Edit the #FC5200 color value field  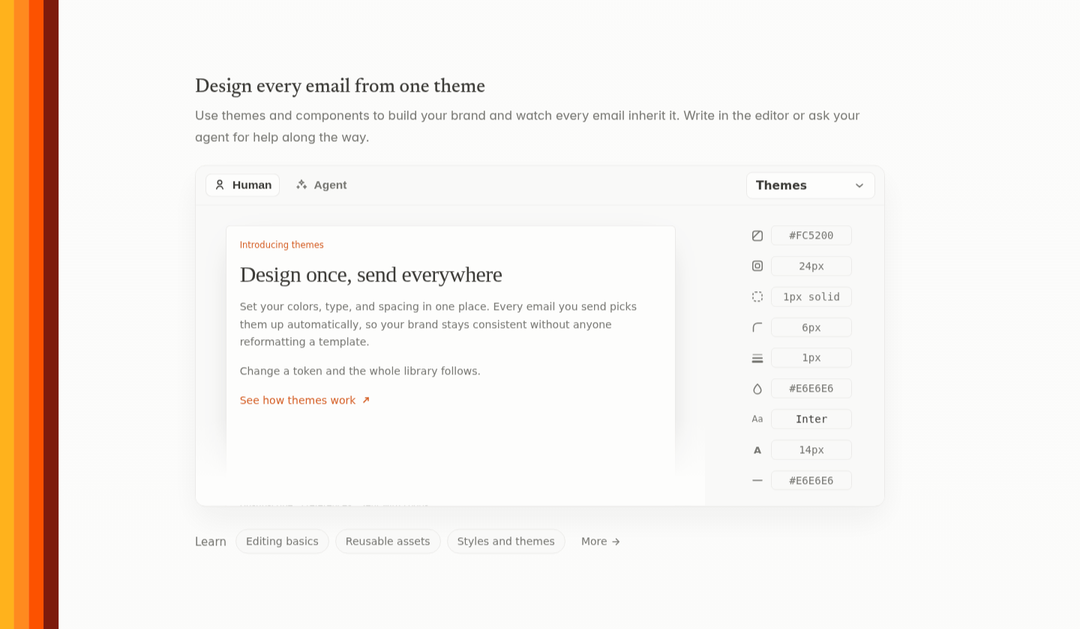(x=811, y=236)
